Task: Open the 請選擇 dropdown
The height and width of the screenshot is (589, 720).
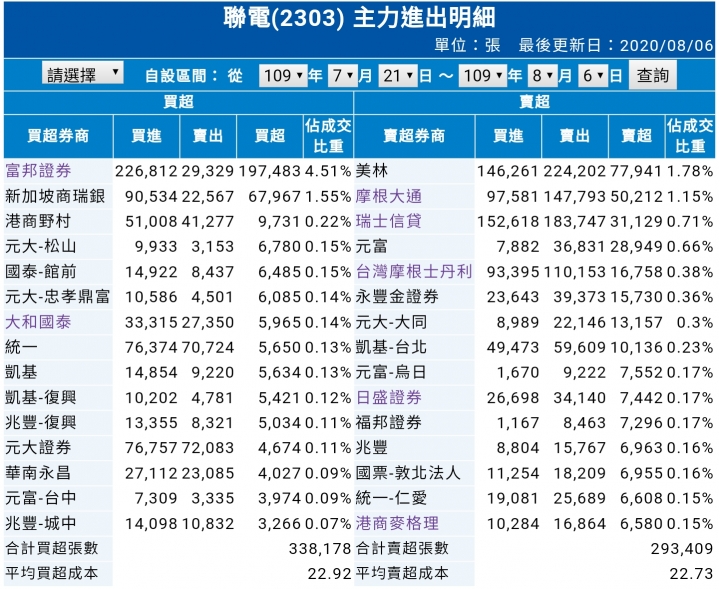Action: (x=83, y=73)
